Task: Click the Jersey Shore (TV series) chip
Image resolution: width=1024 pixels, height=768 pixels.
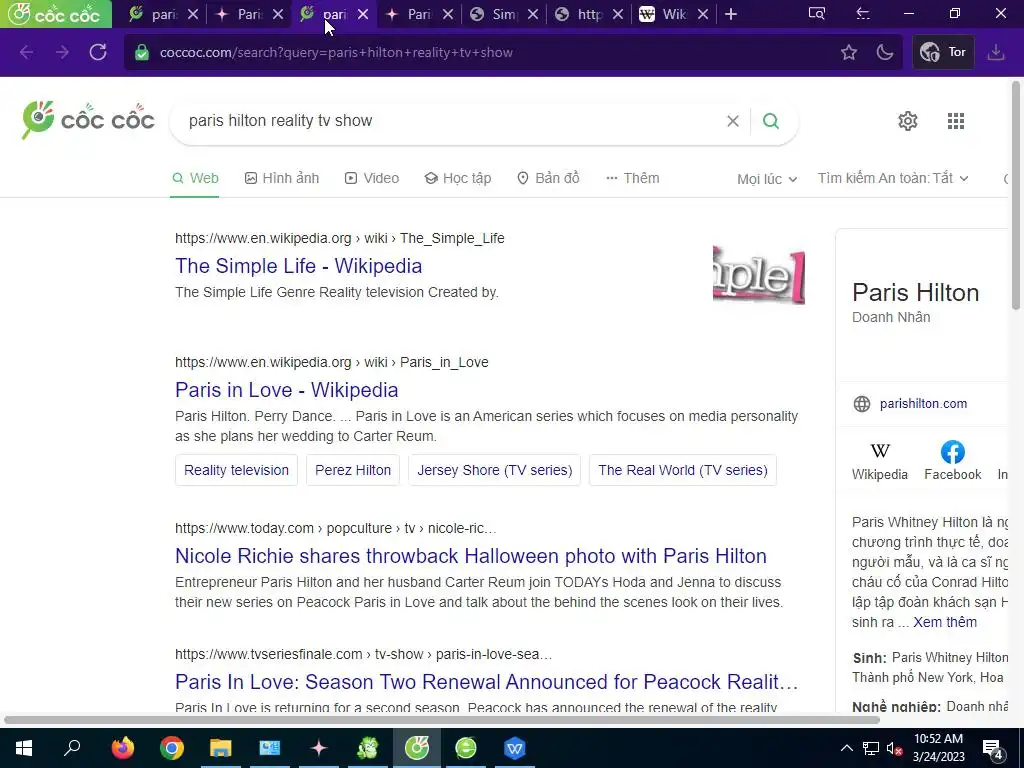Action: (x=494, y=470)
